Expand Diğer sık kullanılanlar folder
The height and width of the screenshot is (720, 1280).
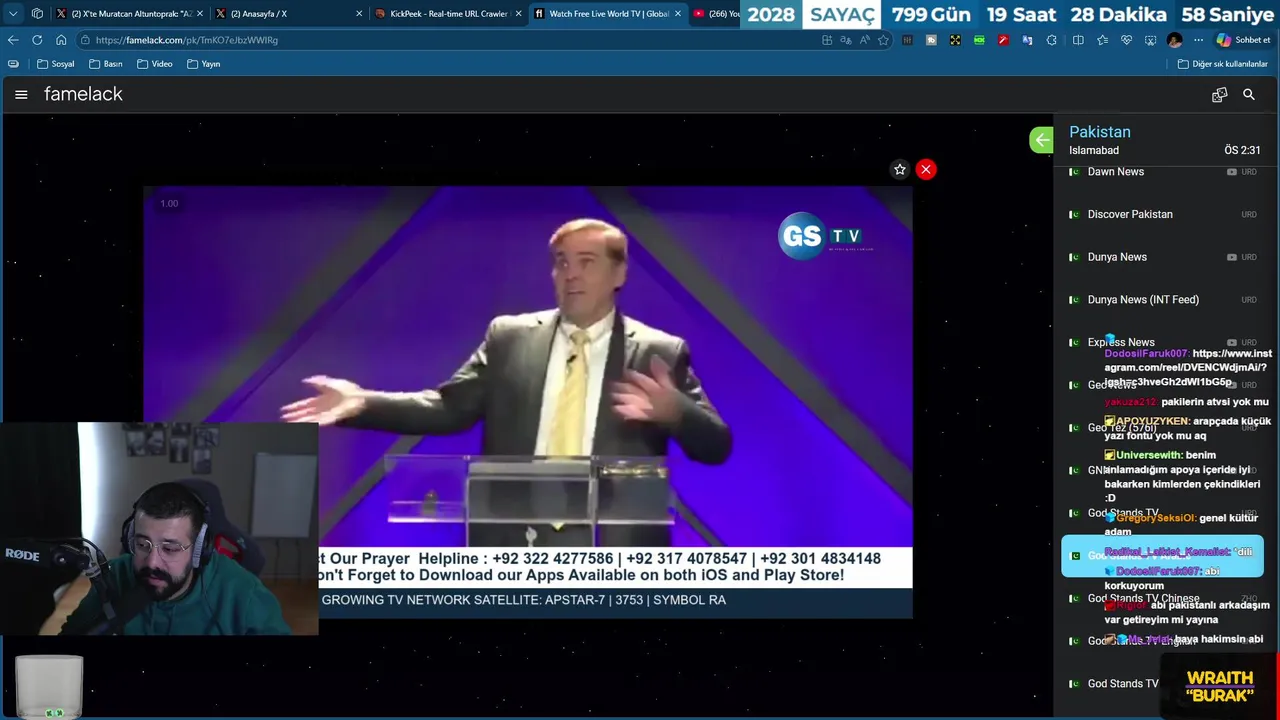[1222, 64]
